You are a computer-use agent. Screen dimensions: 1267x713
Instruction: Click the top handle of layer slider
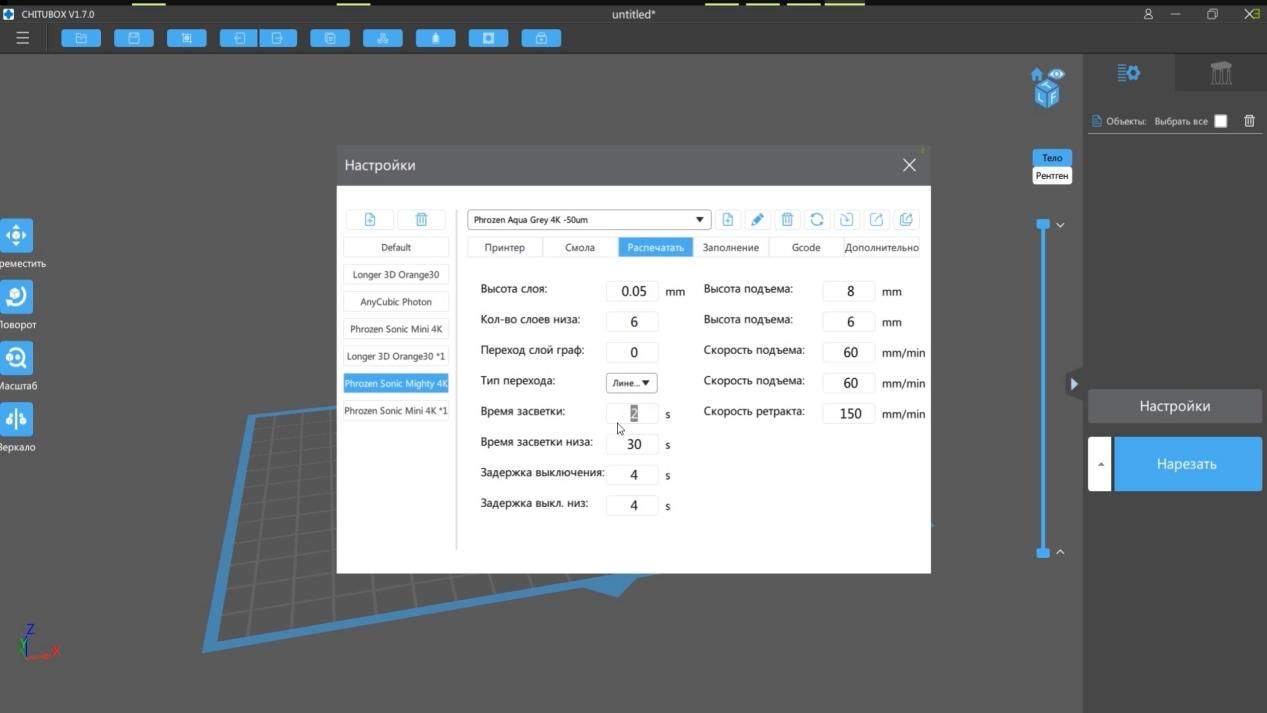coord(1043,224)
